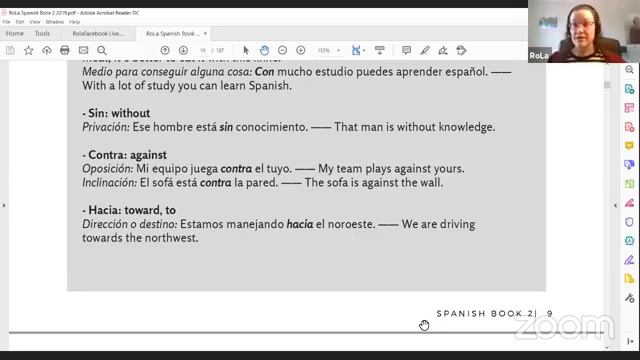
Task: Choose the selection arrow tool
Action: pos(246,50)
